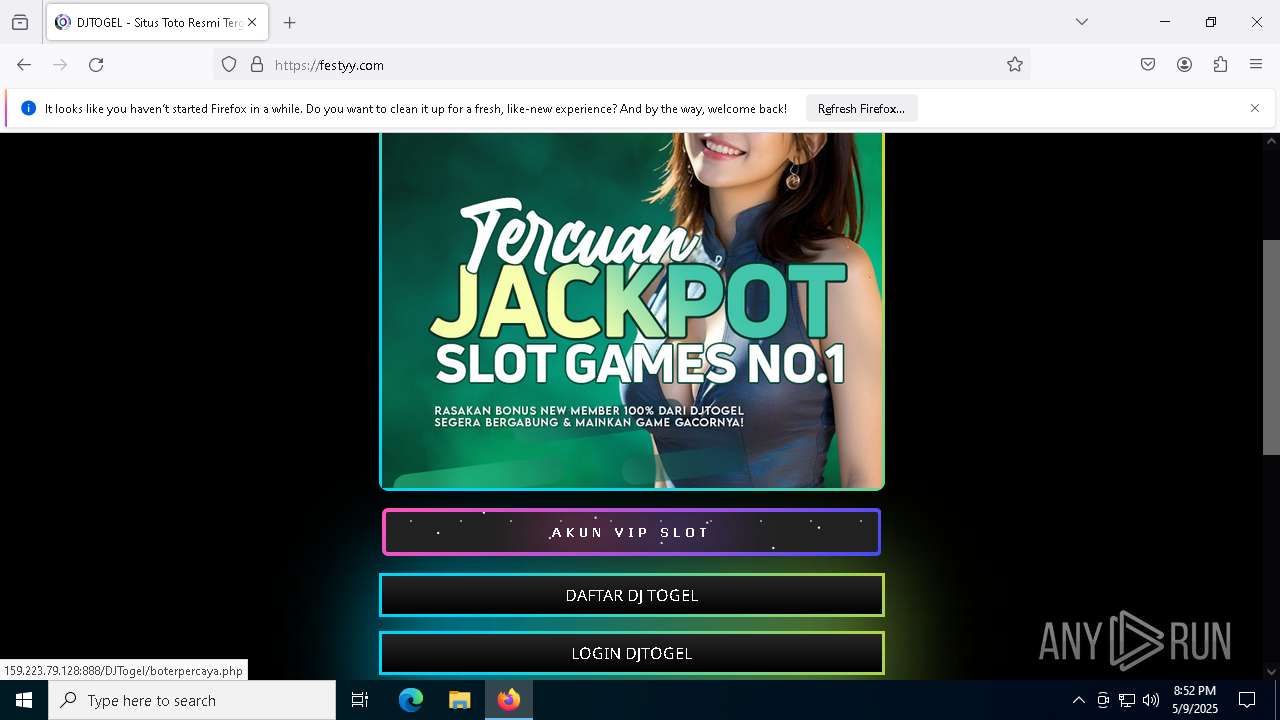Open the network tray icon
Image resolution: width=1280 pixels, height=720 pixels.
pyautogui.click(x=1127, y=700)
